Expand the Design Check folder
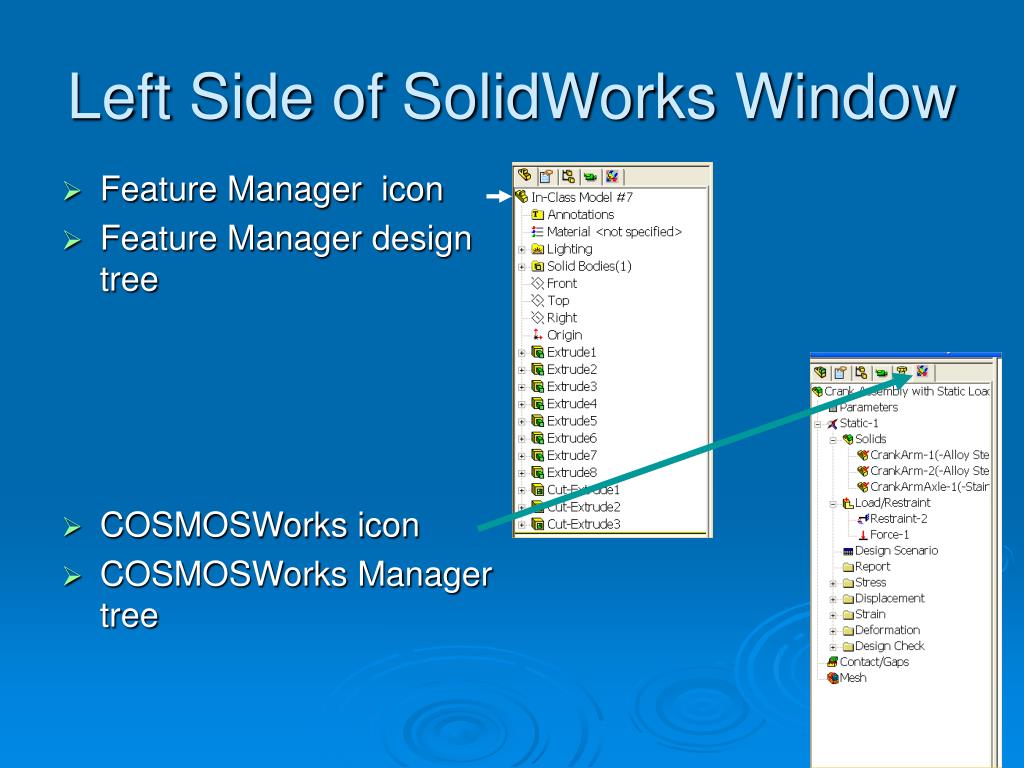 coord(833,647)
